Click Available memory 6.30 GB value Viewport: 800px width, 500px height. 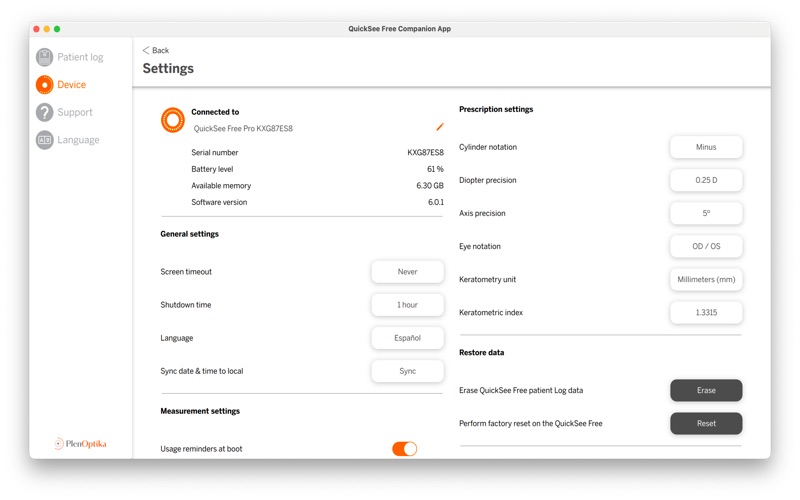click(x=430, y=186)
